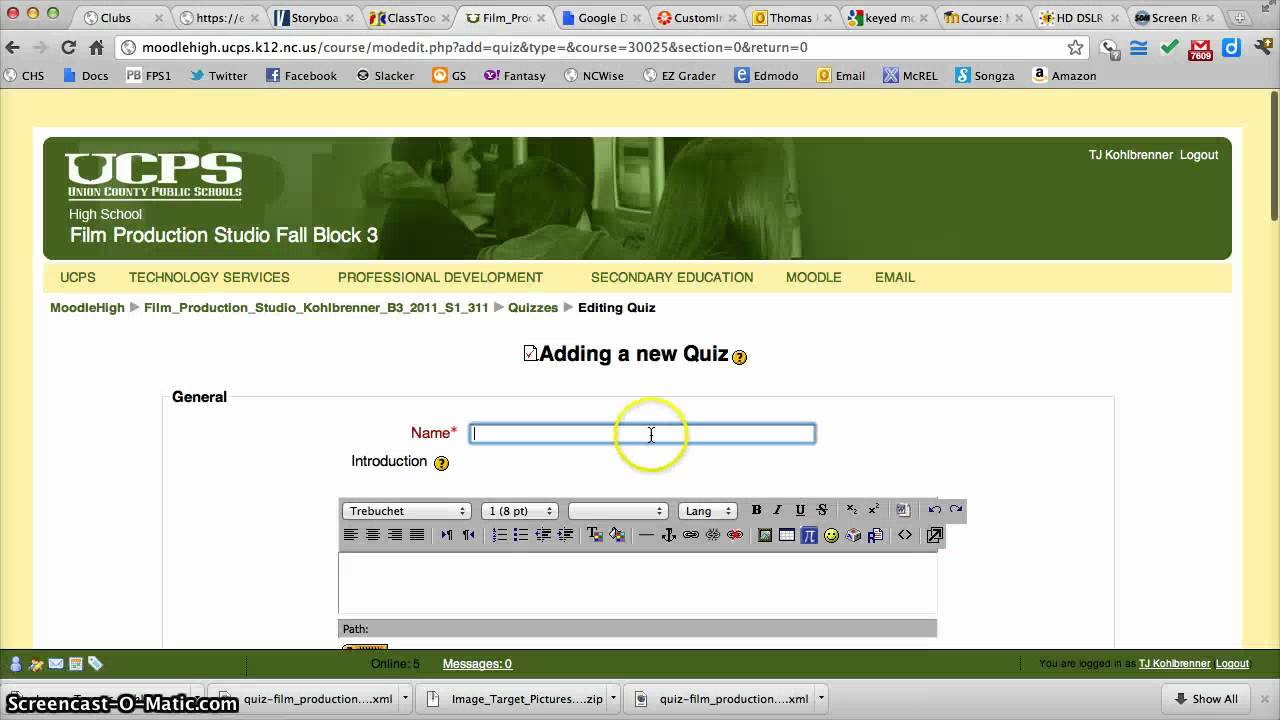The width and height of the screenshot is (1280, 720).
Task: Open the Lang language dropdown
Action: (708, 511)
